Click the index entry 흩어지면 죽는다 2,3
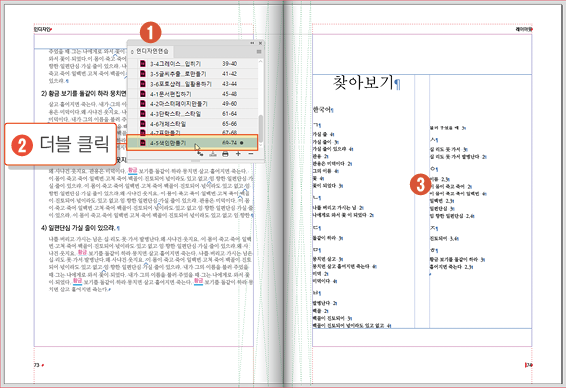566x388 pixels. coord(450,267)
